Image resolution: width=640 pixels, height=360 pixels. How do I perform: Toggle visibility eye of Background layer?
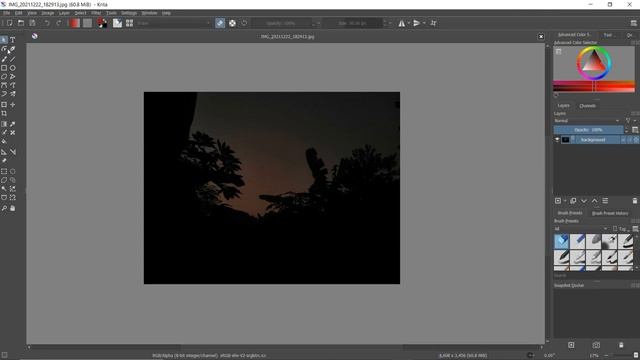pos(557,140)
